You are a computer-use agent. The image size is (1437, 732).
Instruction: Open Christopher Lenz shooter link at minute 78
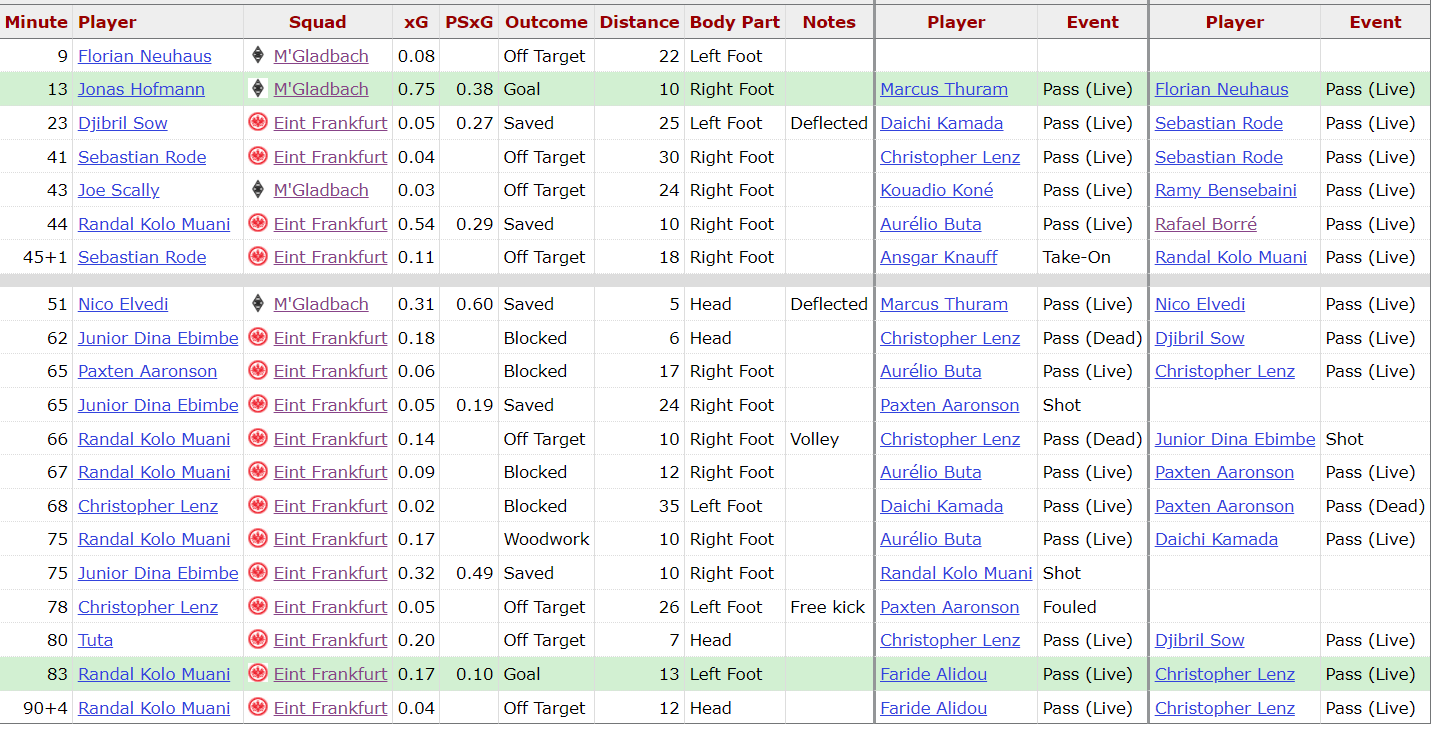click(148, 607)
